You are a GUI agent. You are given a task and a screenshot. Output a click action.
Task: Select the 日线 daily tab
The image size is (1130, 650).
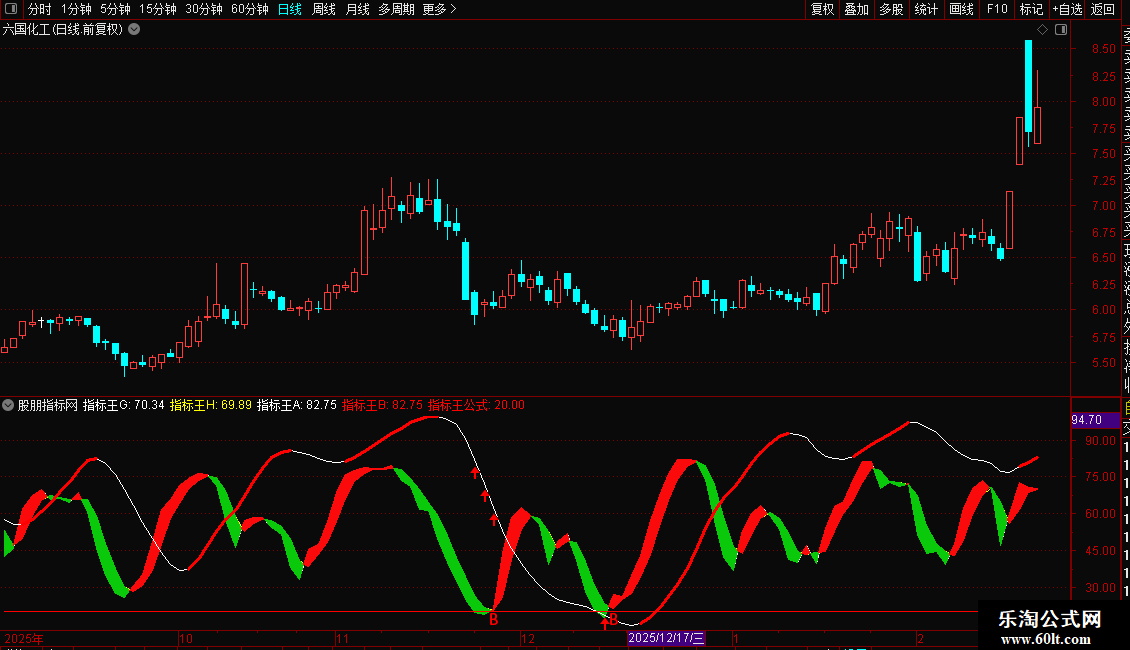(290, 9)
